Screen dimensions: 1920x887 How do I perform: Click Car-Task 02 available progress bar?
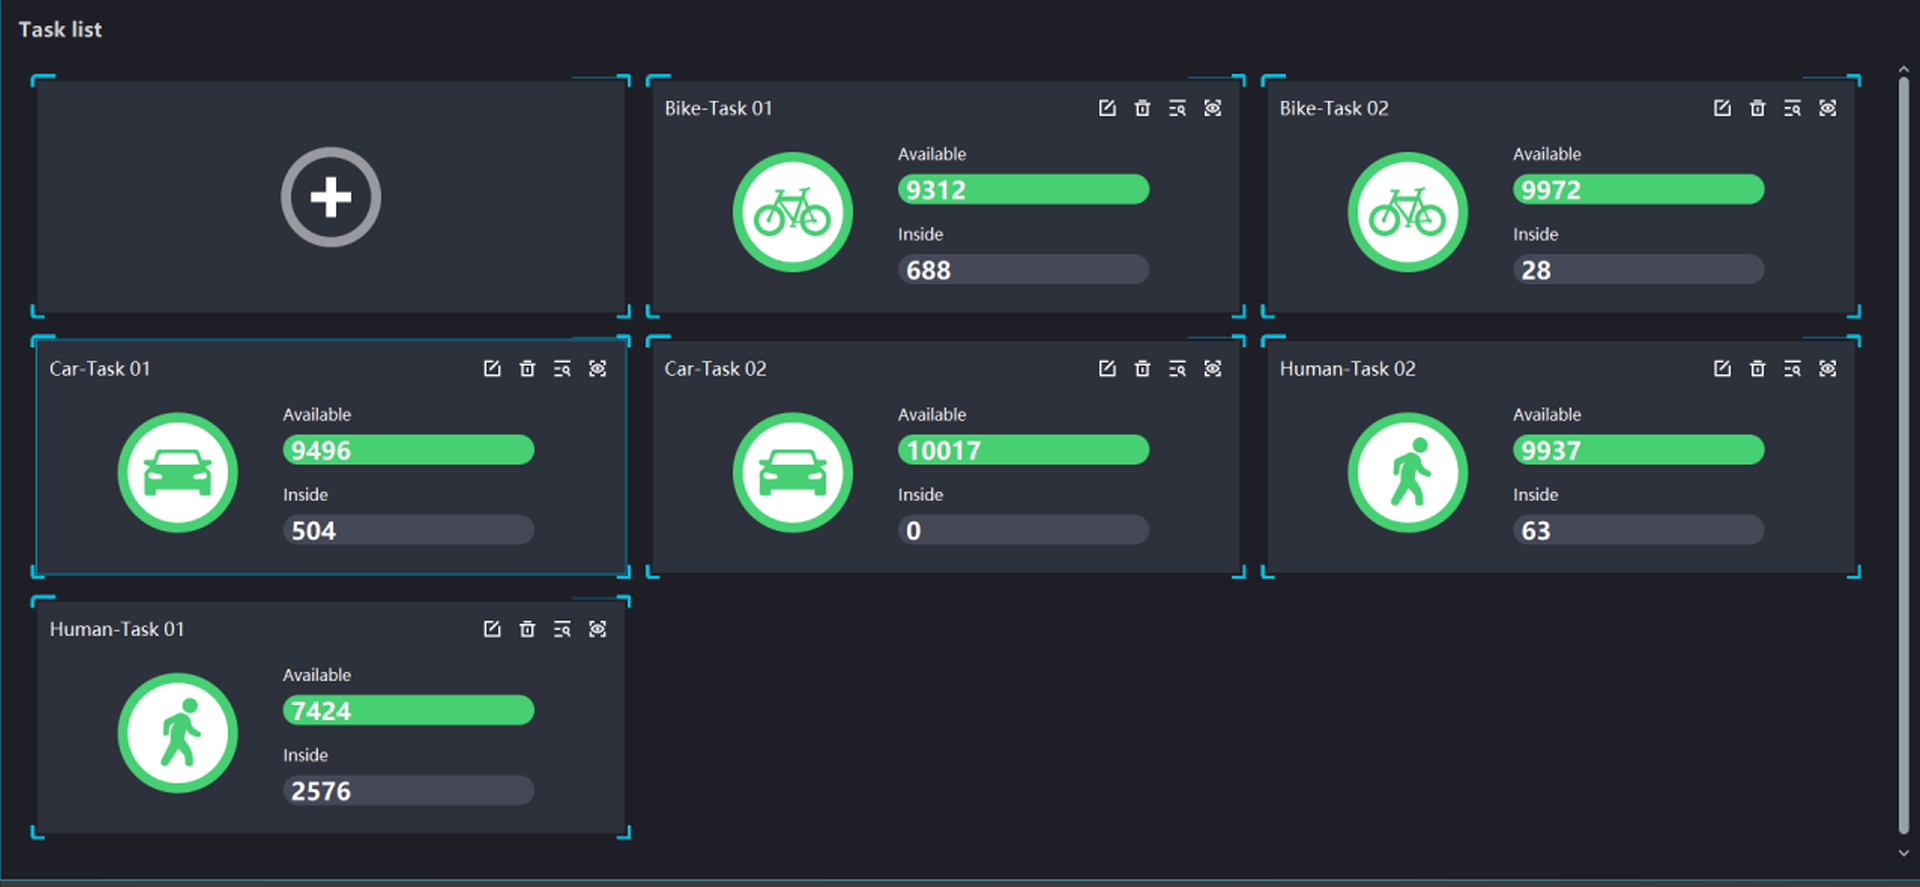pyautogui.click(x=1023, y=450)
